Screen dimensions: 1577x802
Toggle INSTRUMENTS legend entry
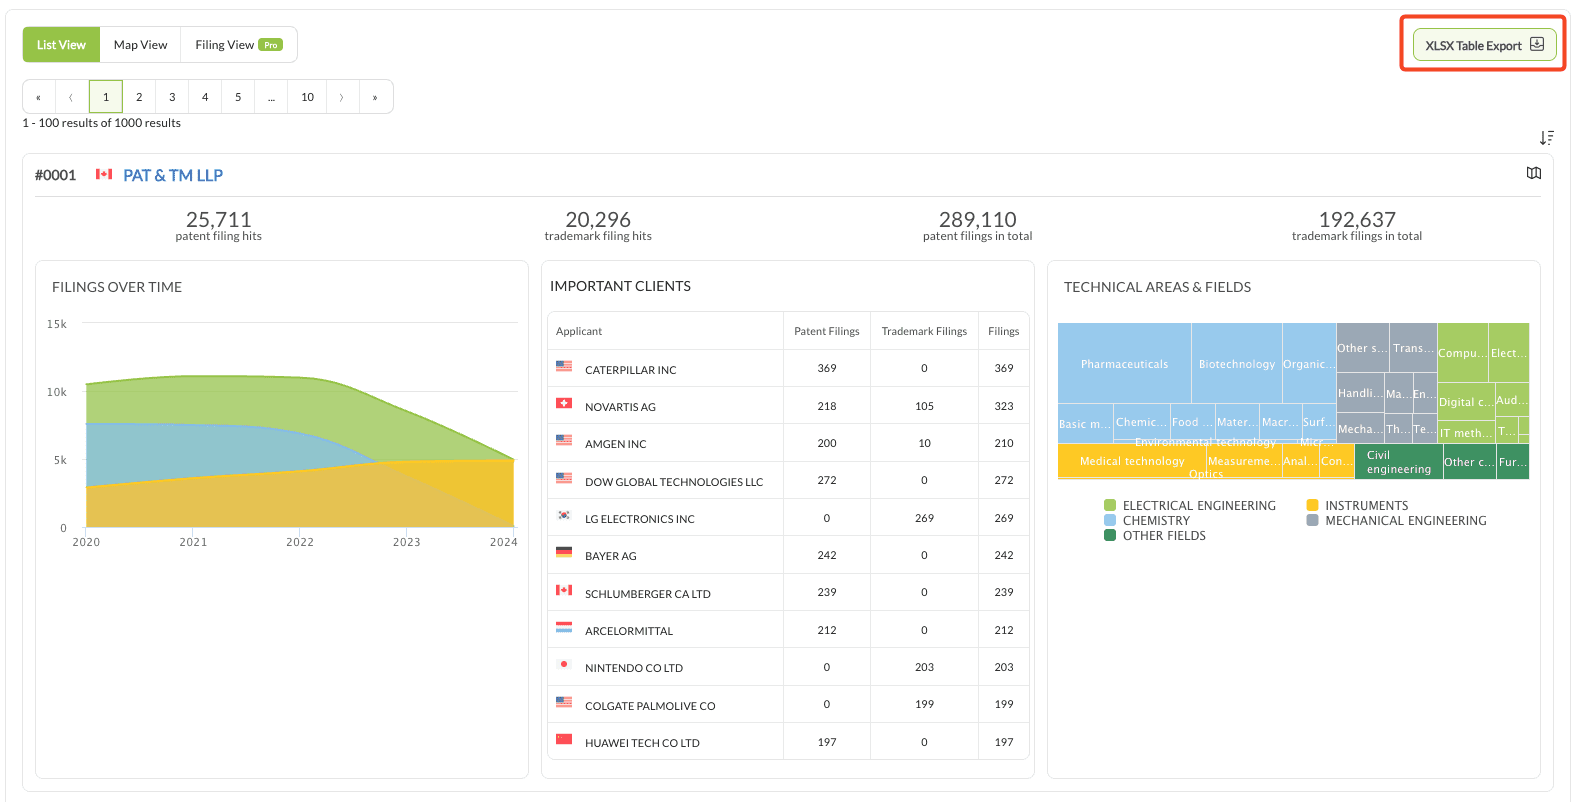click(x=1357, y=506)
